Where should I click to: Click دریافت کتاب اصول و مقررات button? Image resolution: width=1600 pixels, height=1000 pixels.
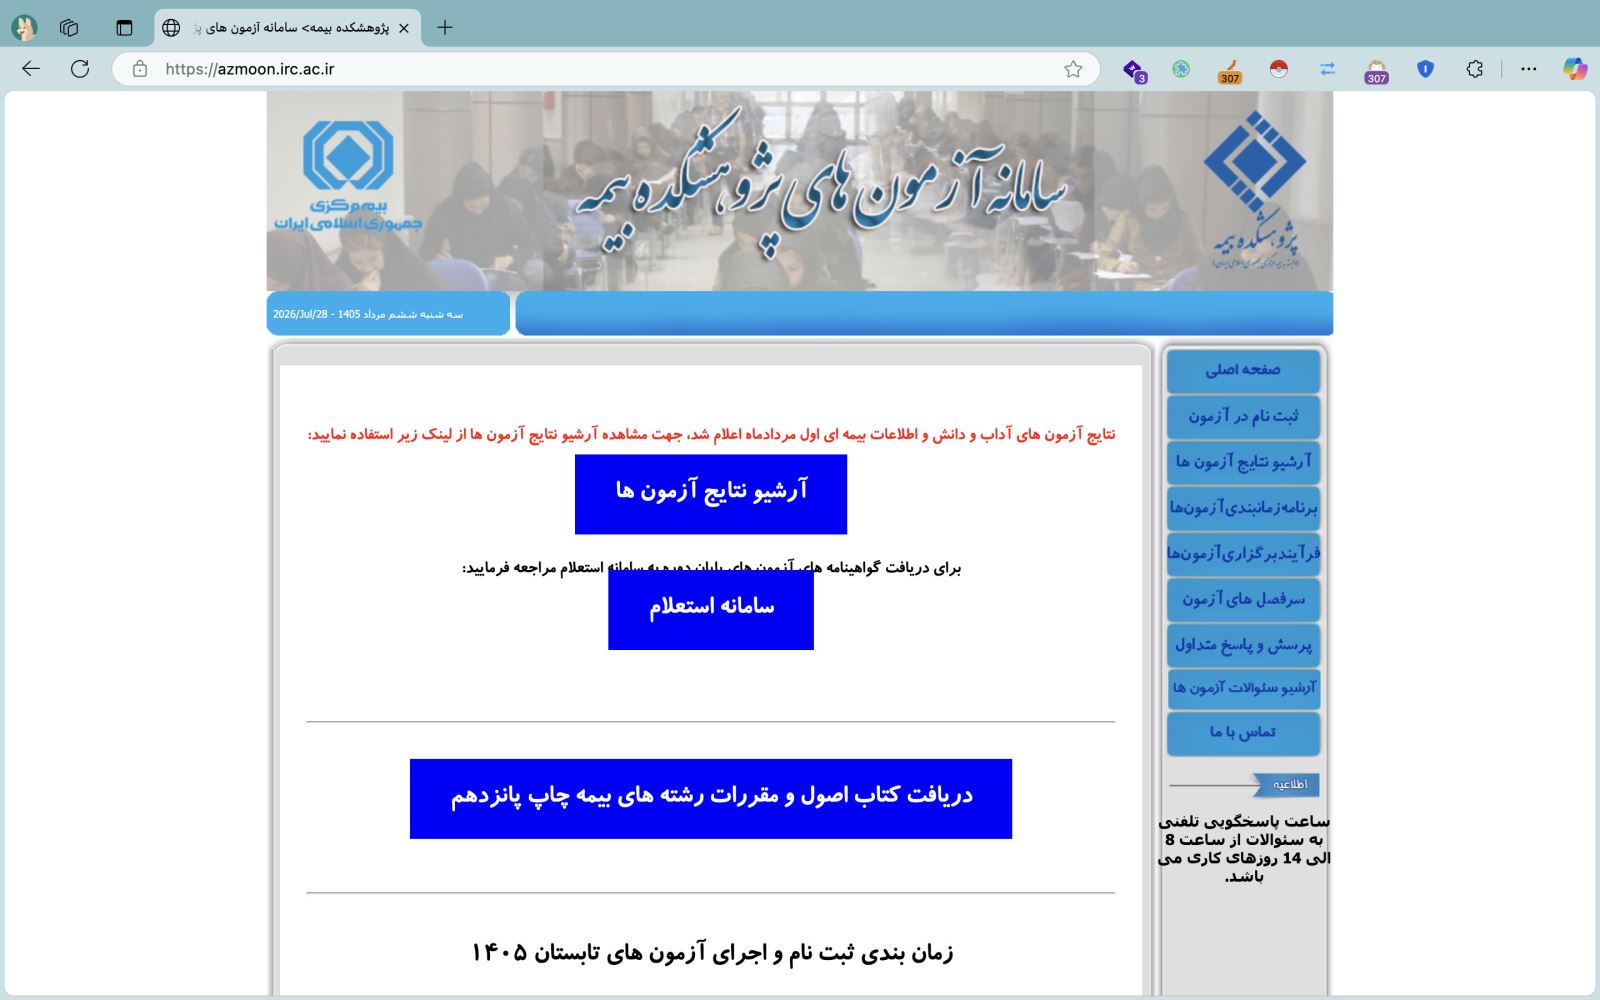(x=711, y=799)
